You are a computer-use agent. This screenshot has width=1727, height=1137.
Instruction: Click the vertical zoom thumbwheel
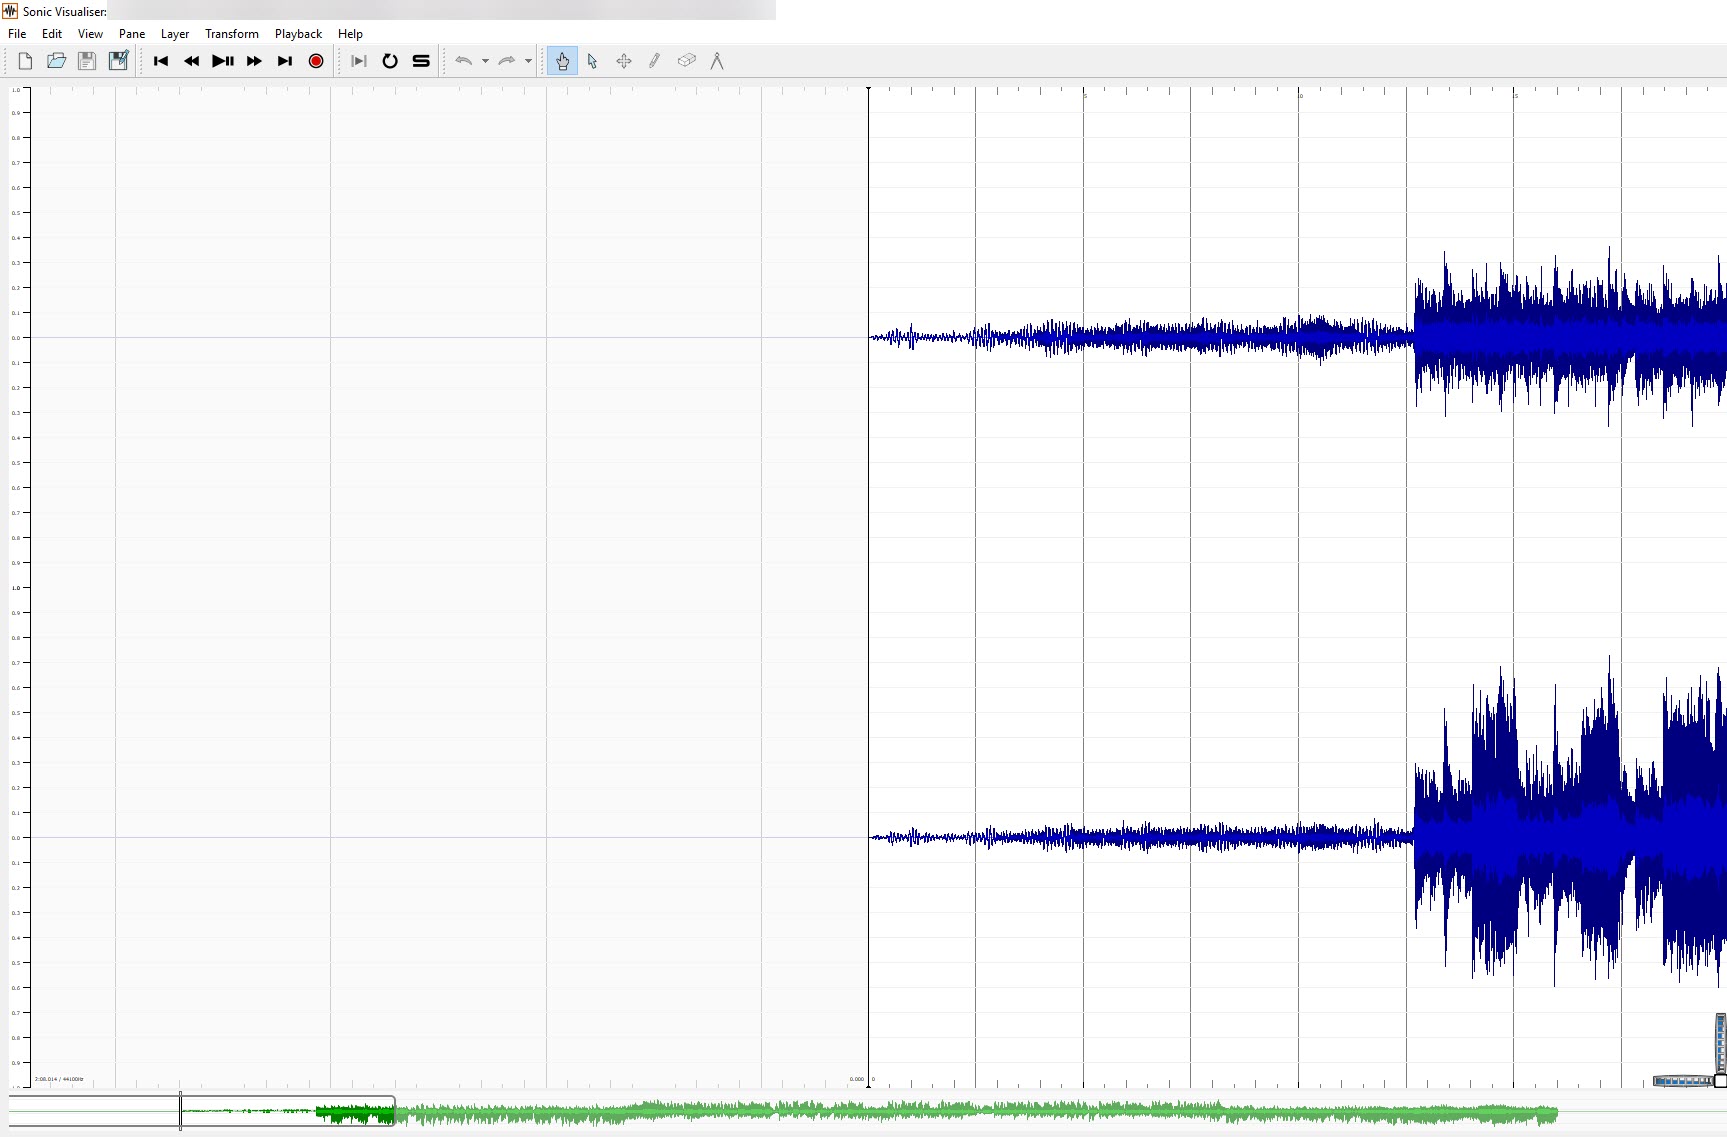click(x=1720, y=1043)
